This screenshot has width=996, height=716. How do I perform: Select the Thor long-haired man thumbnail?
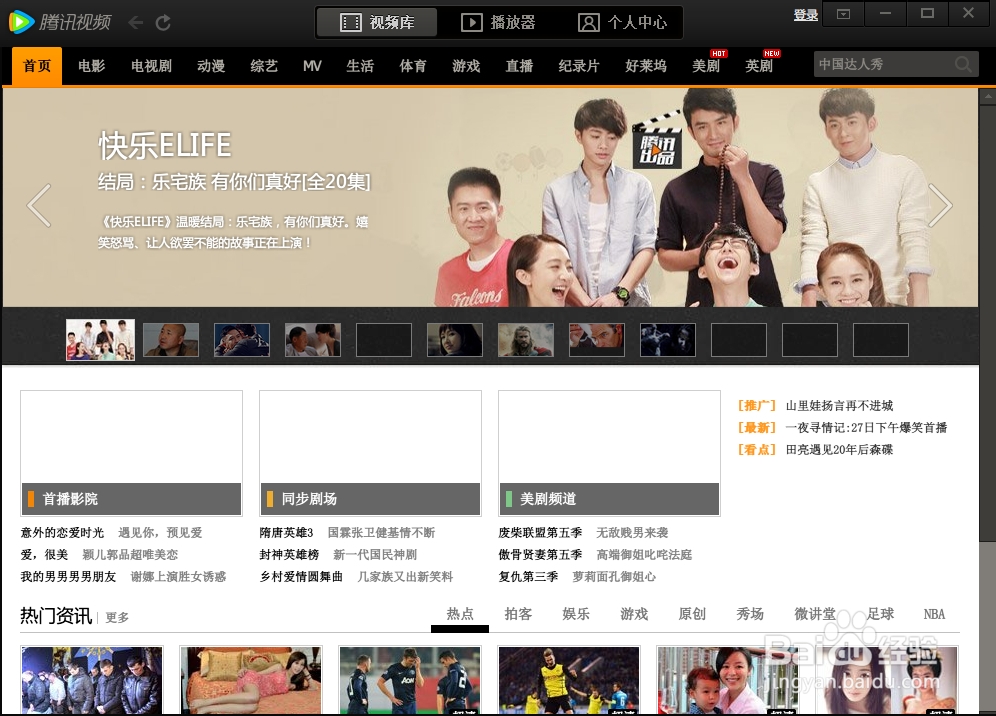point(526,340)
